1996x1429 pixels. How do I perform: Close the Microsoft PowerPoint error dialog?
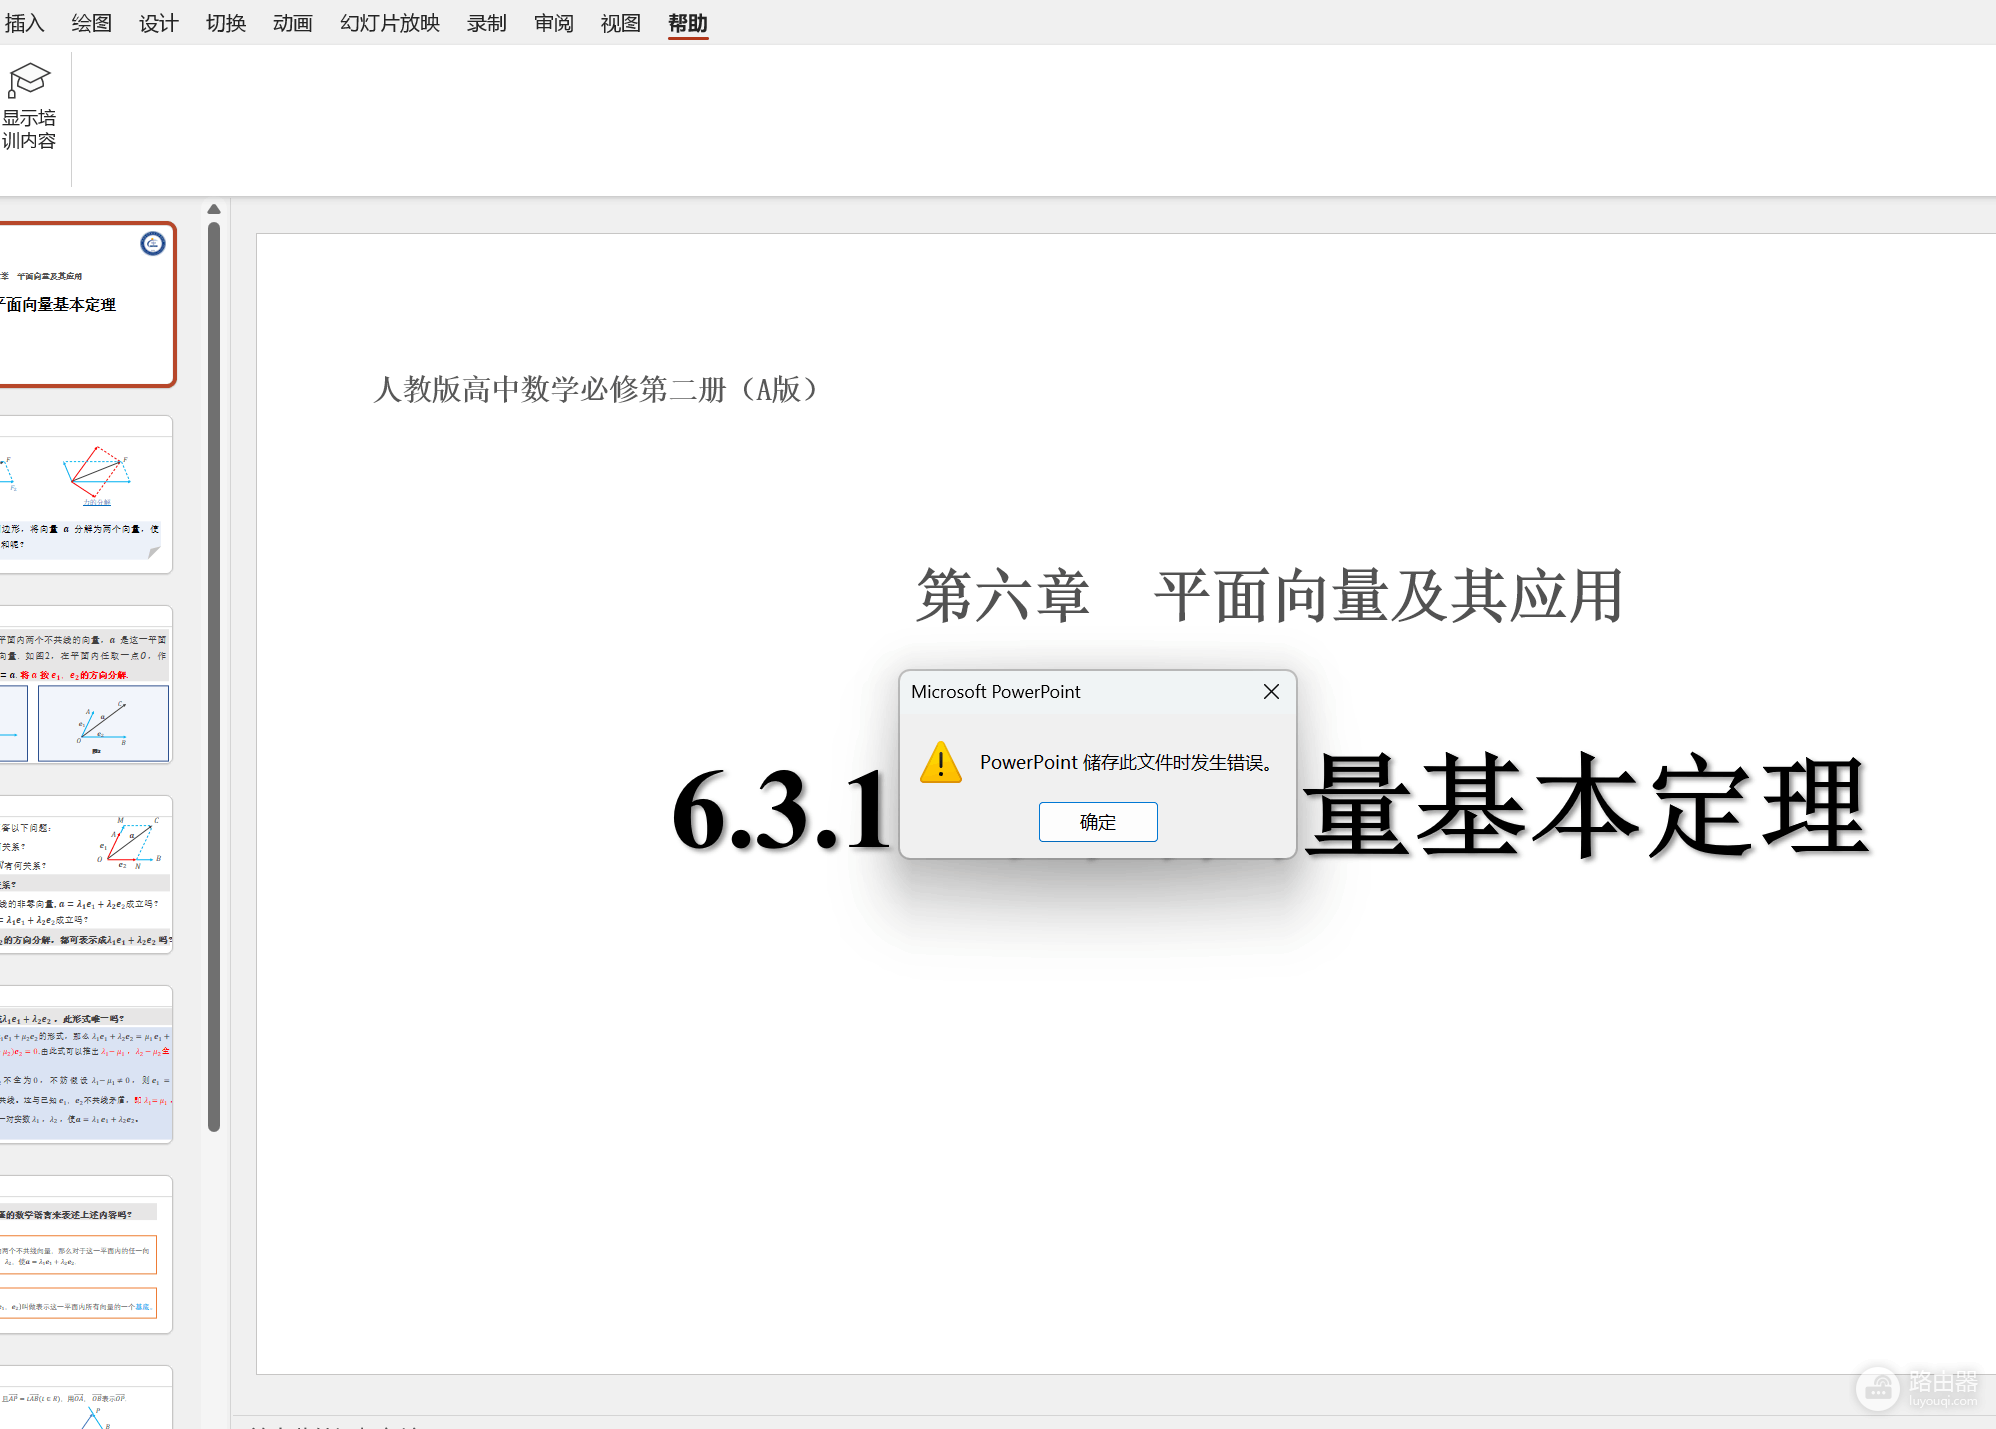[1271, 692]
